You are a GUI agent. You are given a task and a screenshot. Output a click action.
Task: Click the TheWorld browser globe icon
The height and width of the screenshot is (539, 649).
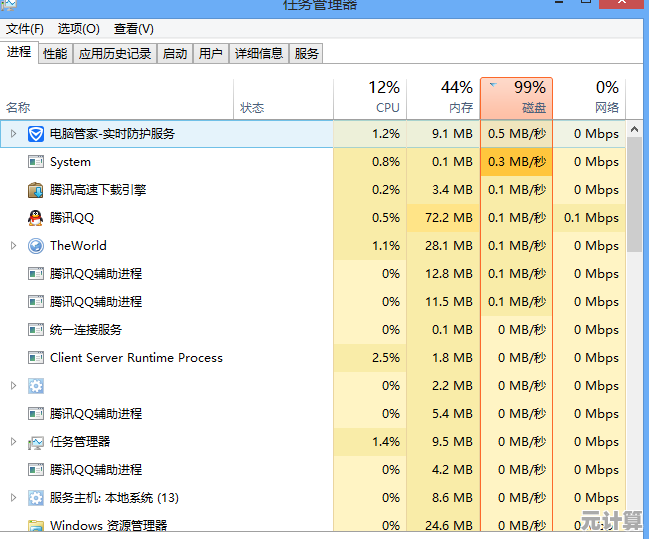click(x=36, y=246)
